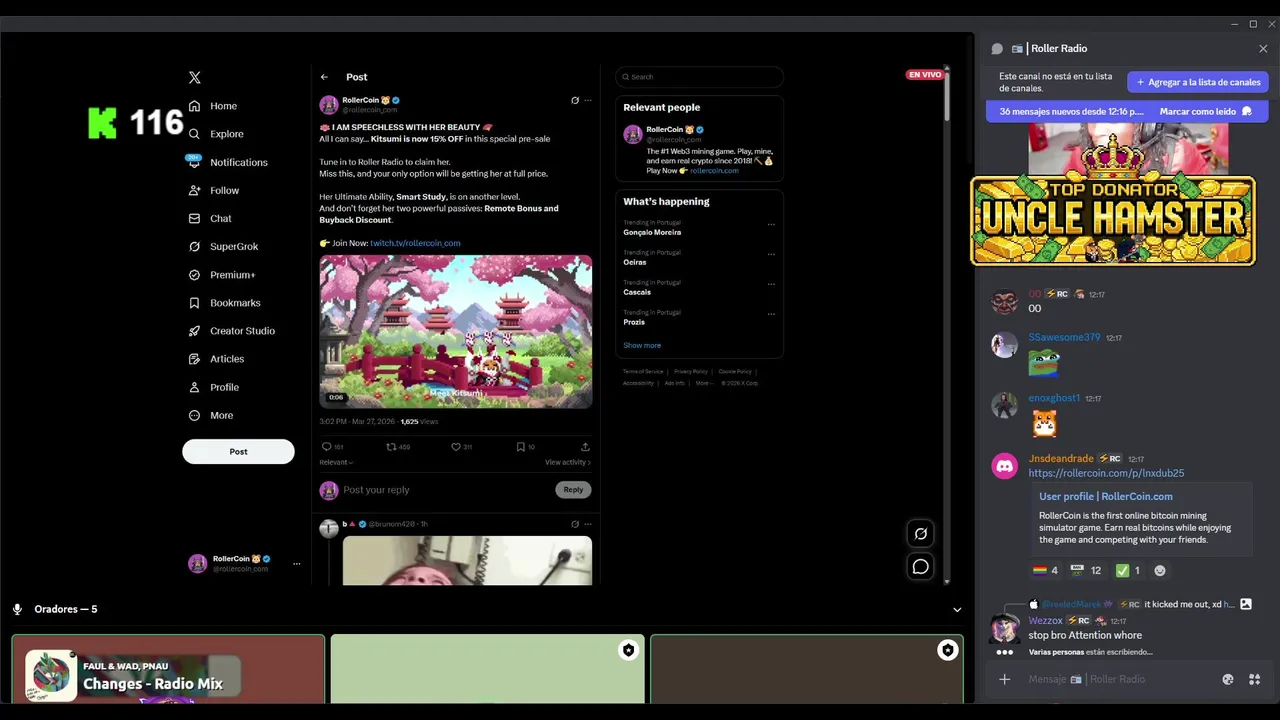
Task: Open the Relevant replies sort dropdown
Action: point(336,462)
